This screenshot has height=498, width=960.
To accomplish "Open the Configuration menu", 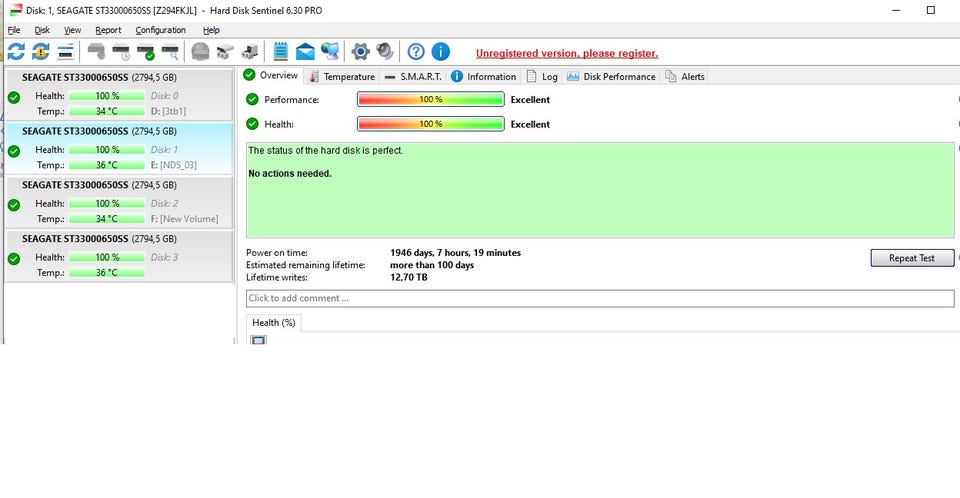I will (160, 30).
